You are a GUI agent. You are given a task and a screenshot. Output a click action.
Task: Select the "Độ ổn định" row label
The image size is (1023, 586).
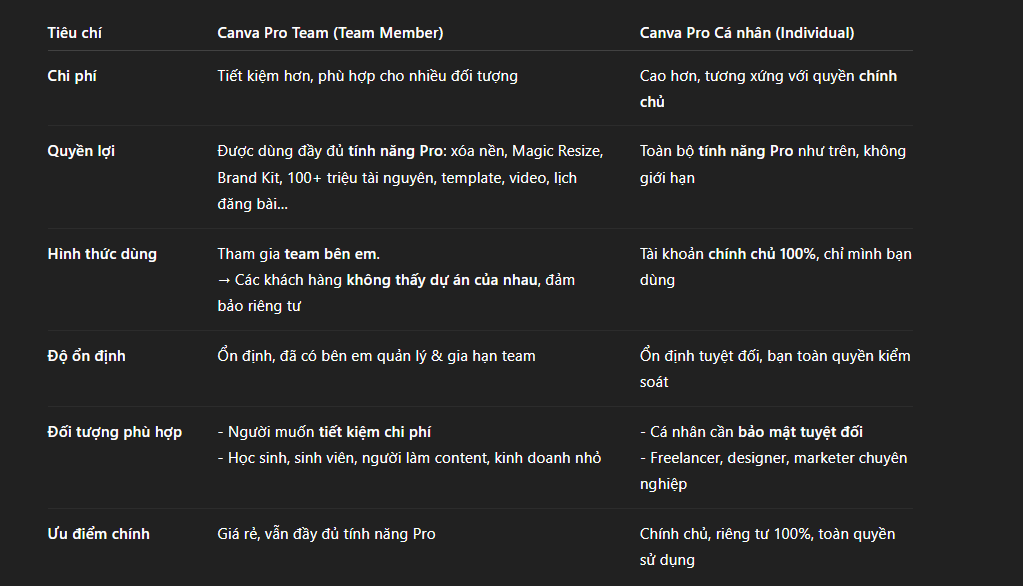(x=87, y=356)
